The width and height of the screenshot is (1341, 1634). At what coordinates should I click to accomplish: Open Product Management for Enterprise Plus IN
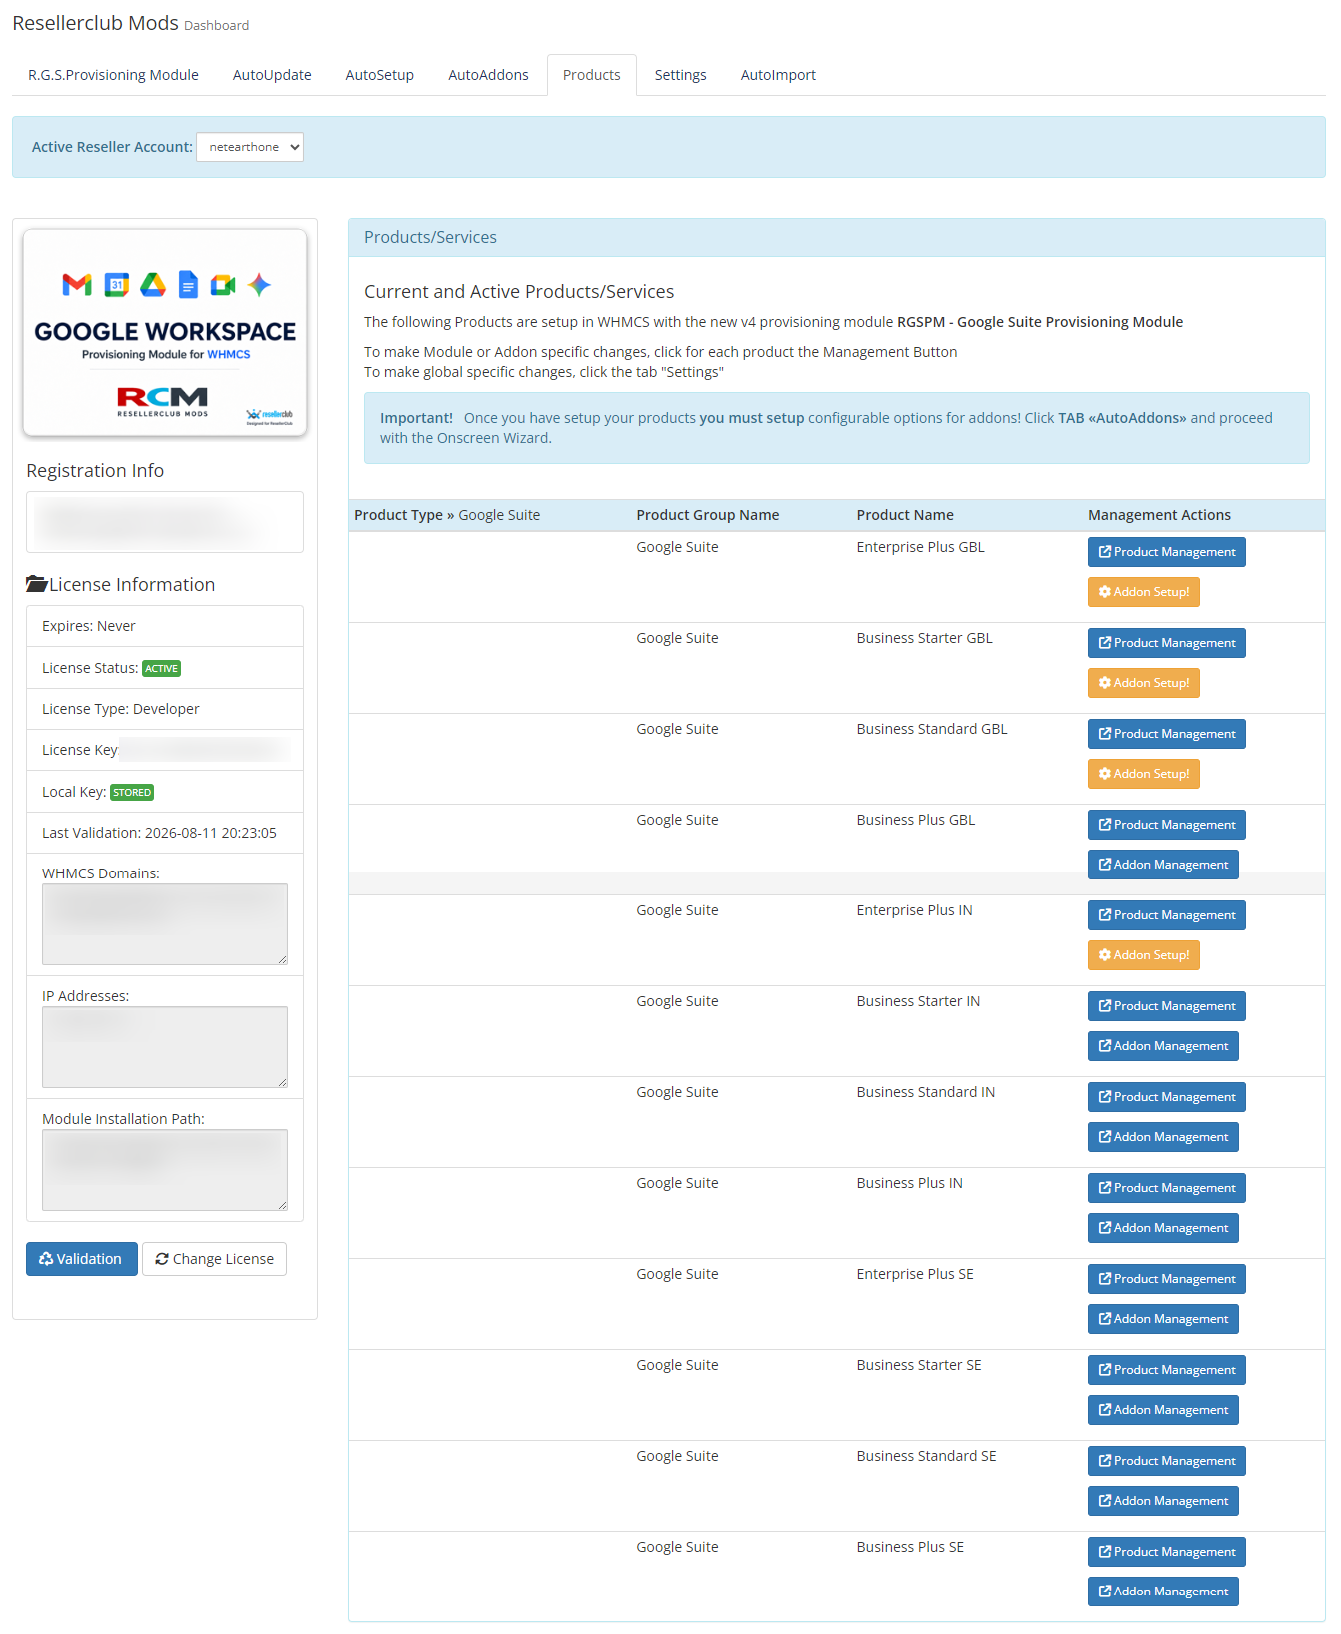pos(1167,915)
